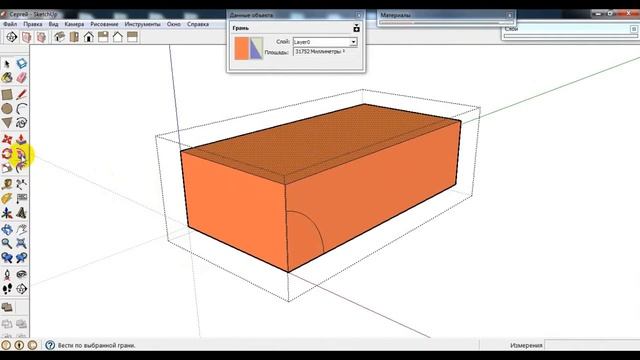Click the Площадь area value field
This screenshot has height=360, width=640.
click(325, 52)
